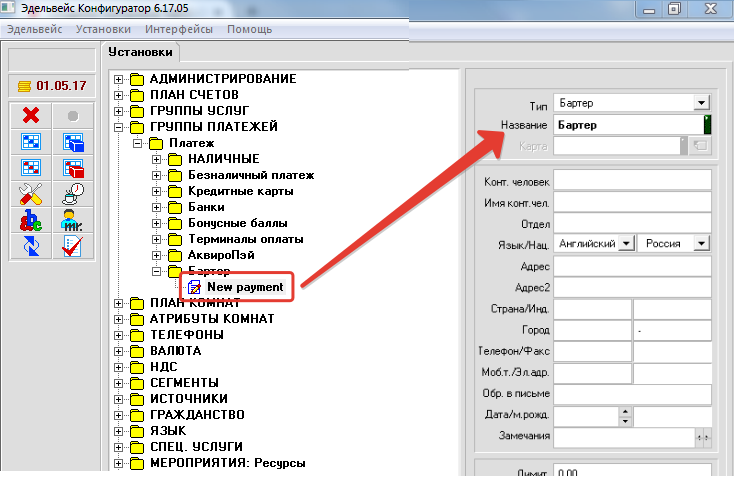Open the Английский language dropdown

tap(625, 243)
